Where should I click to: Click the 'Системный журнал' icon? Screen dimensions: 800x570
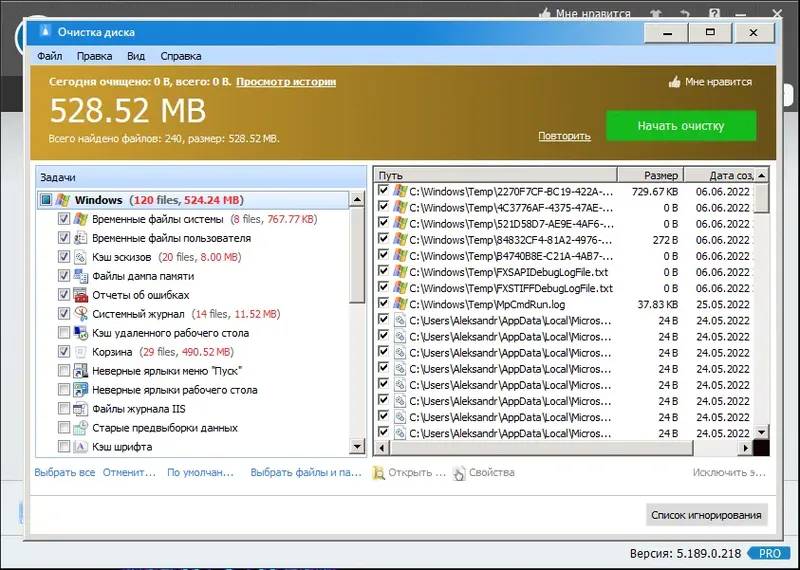click(x=81, y=314)
